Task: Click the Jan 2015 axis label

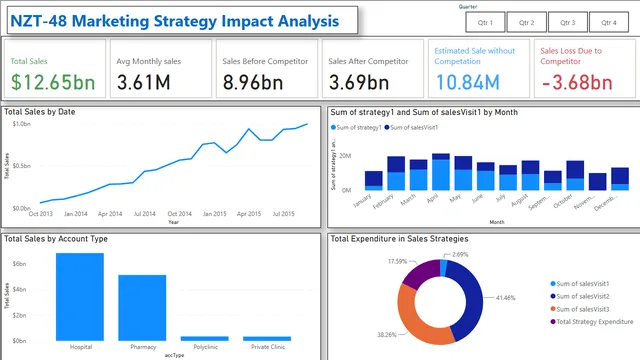Action: (x=214, y=213)
